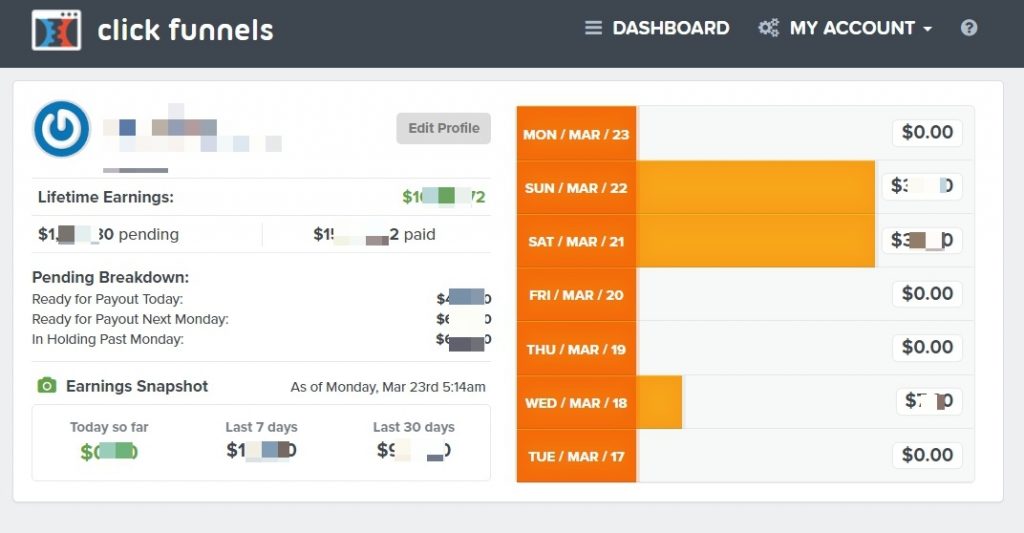Click the Last 30 days snapshot figure
This screenshot has height=533, width=1024.
[413, 450]
